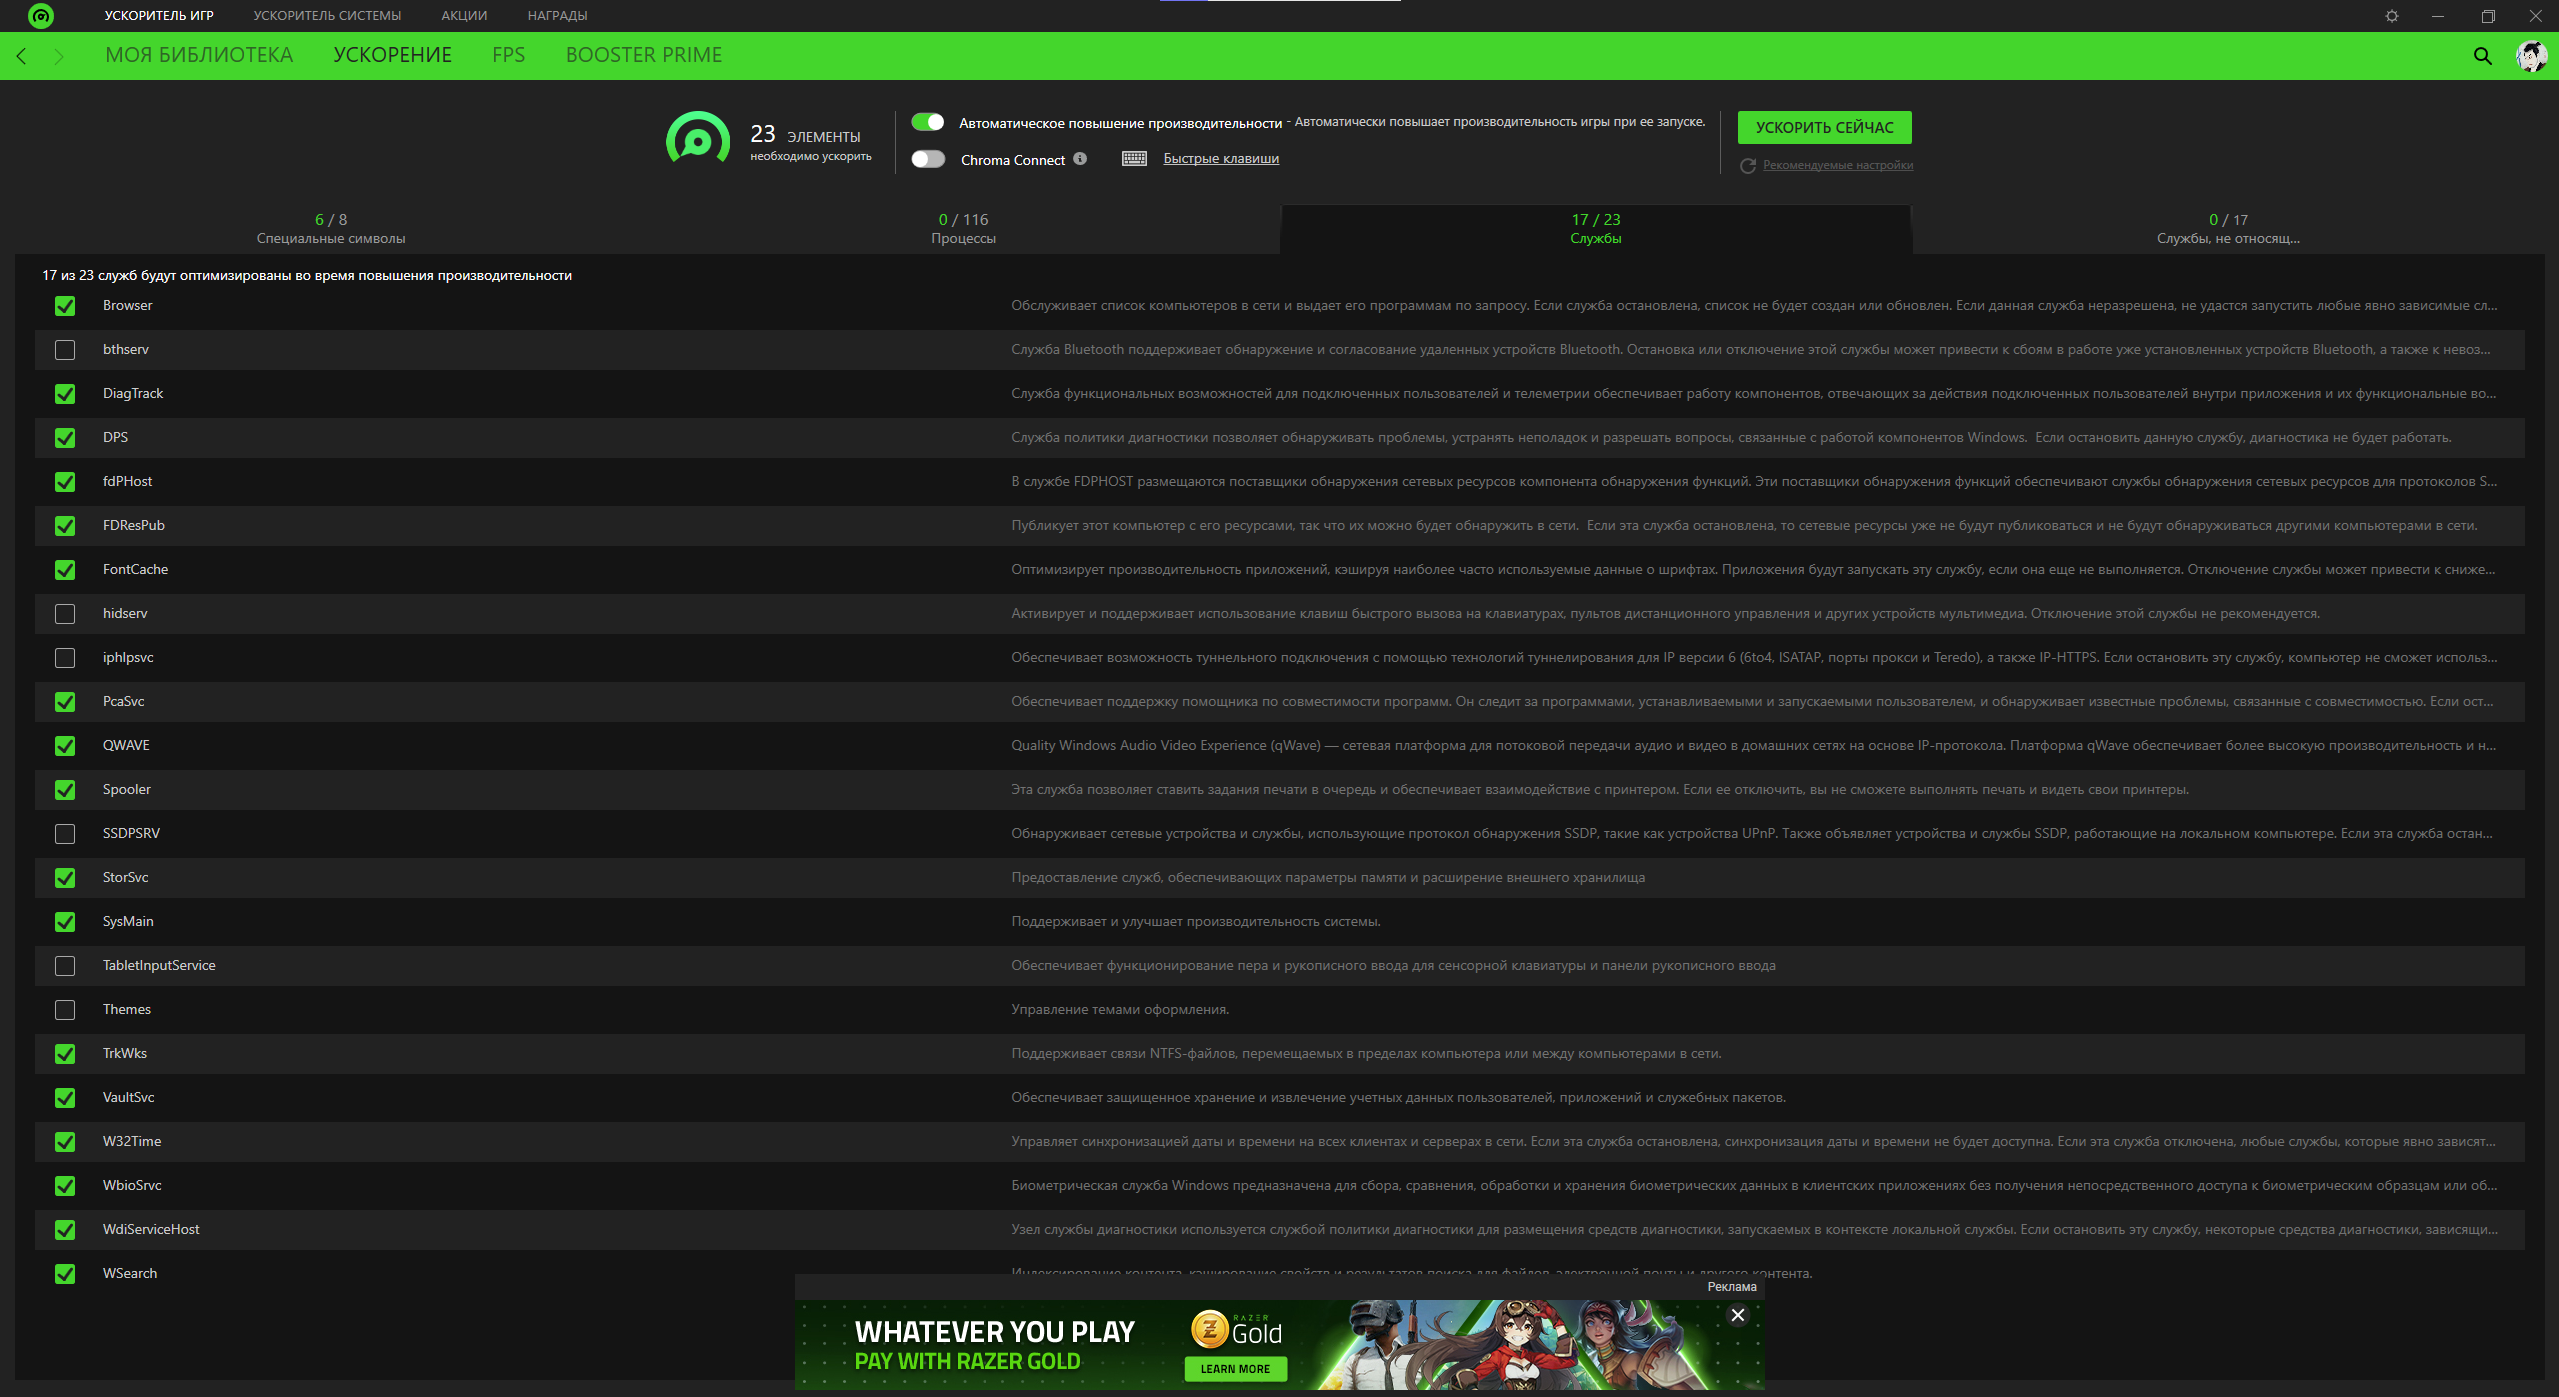Click LEARN MORE in the Razer Gold ad
Screen dimensions: 2559x1397
pyautogui.click(x=1235, y=1369)
